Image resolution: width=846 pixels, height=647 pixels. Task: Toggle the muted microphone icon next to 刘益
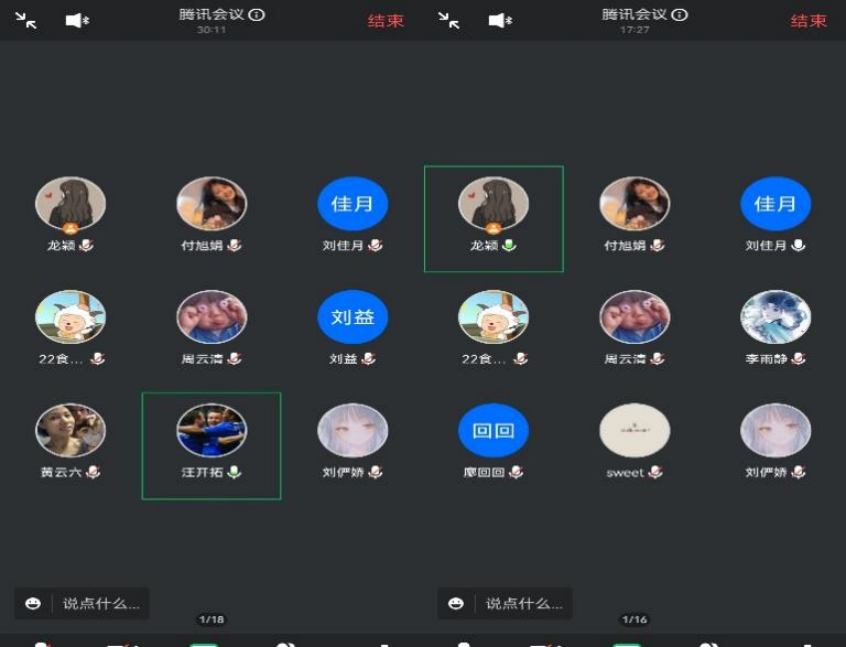[x=369, y=359]
